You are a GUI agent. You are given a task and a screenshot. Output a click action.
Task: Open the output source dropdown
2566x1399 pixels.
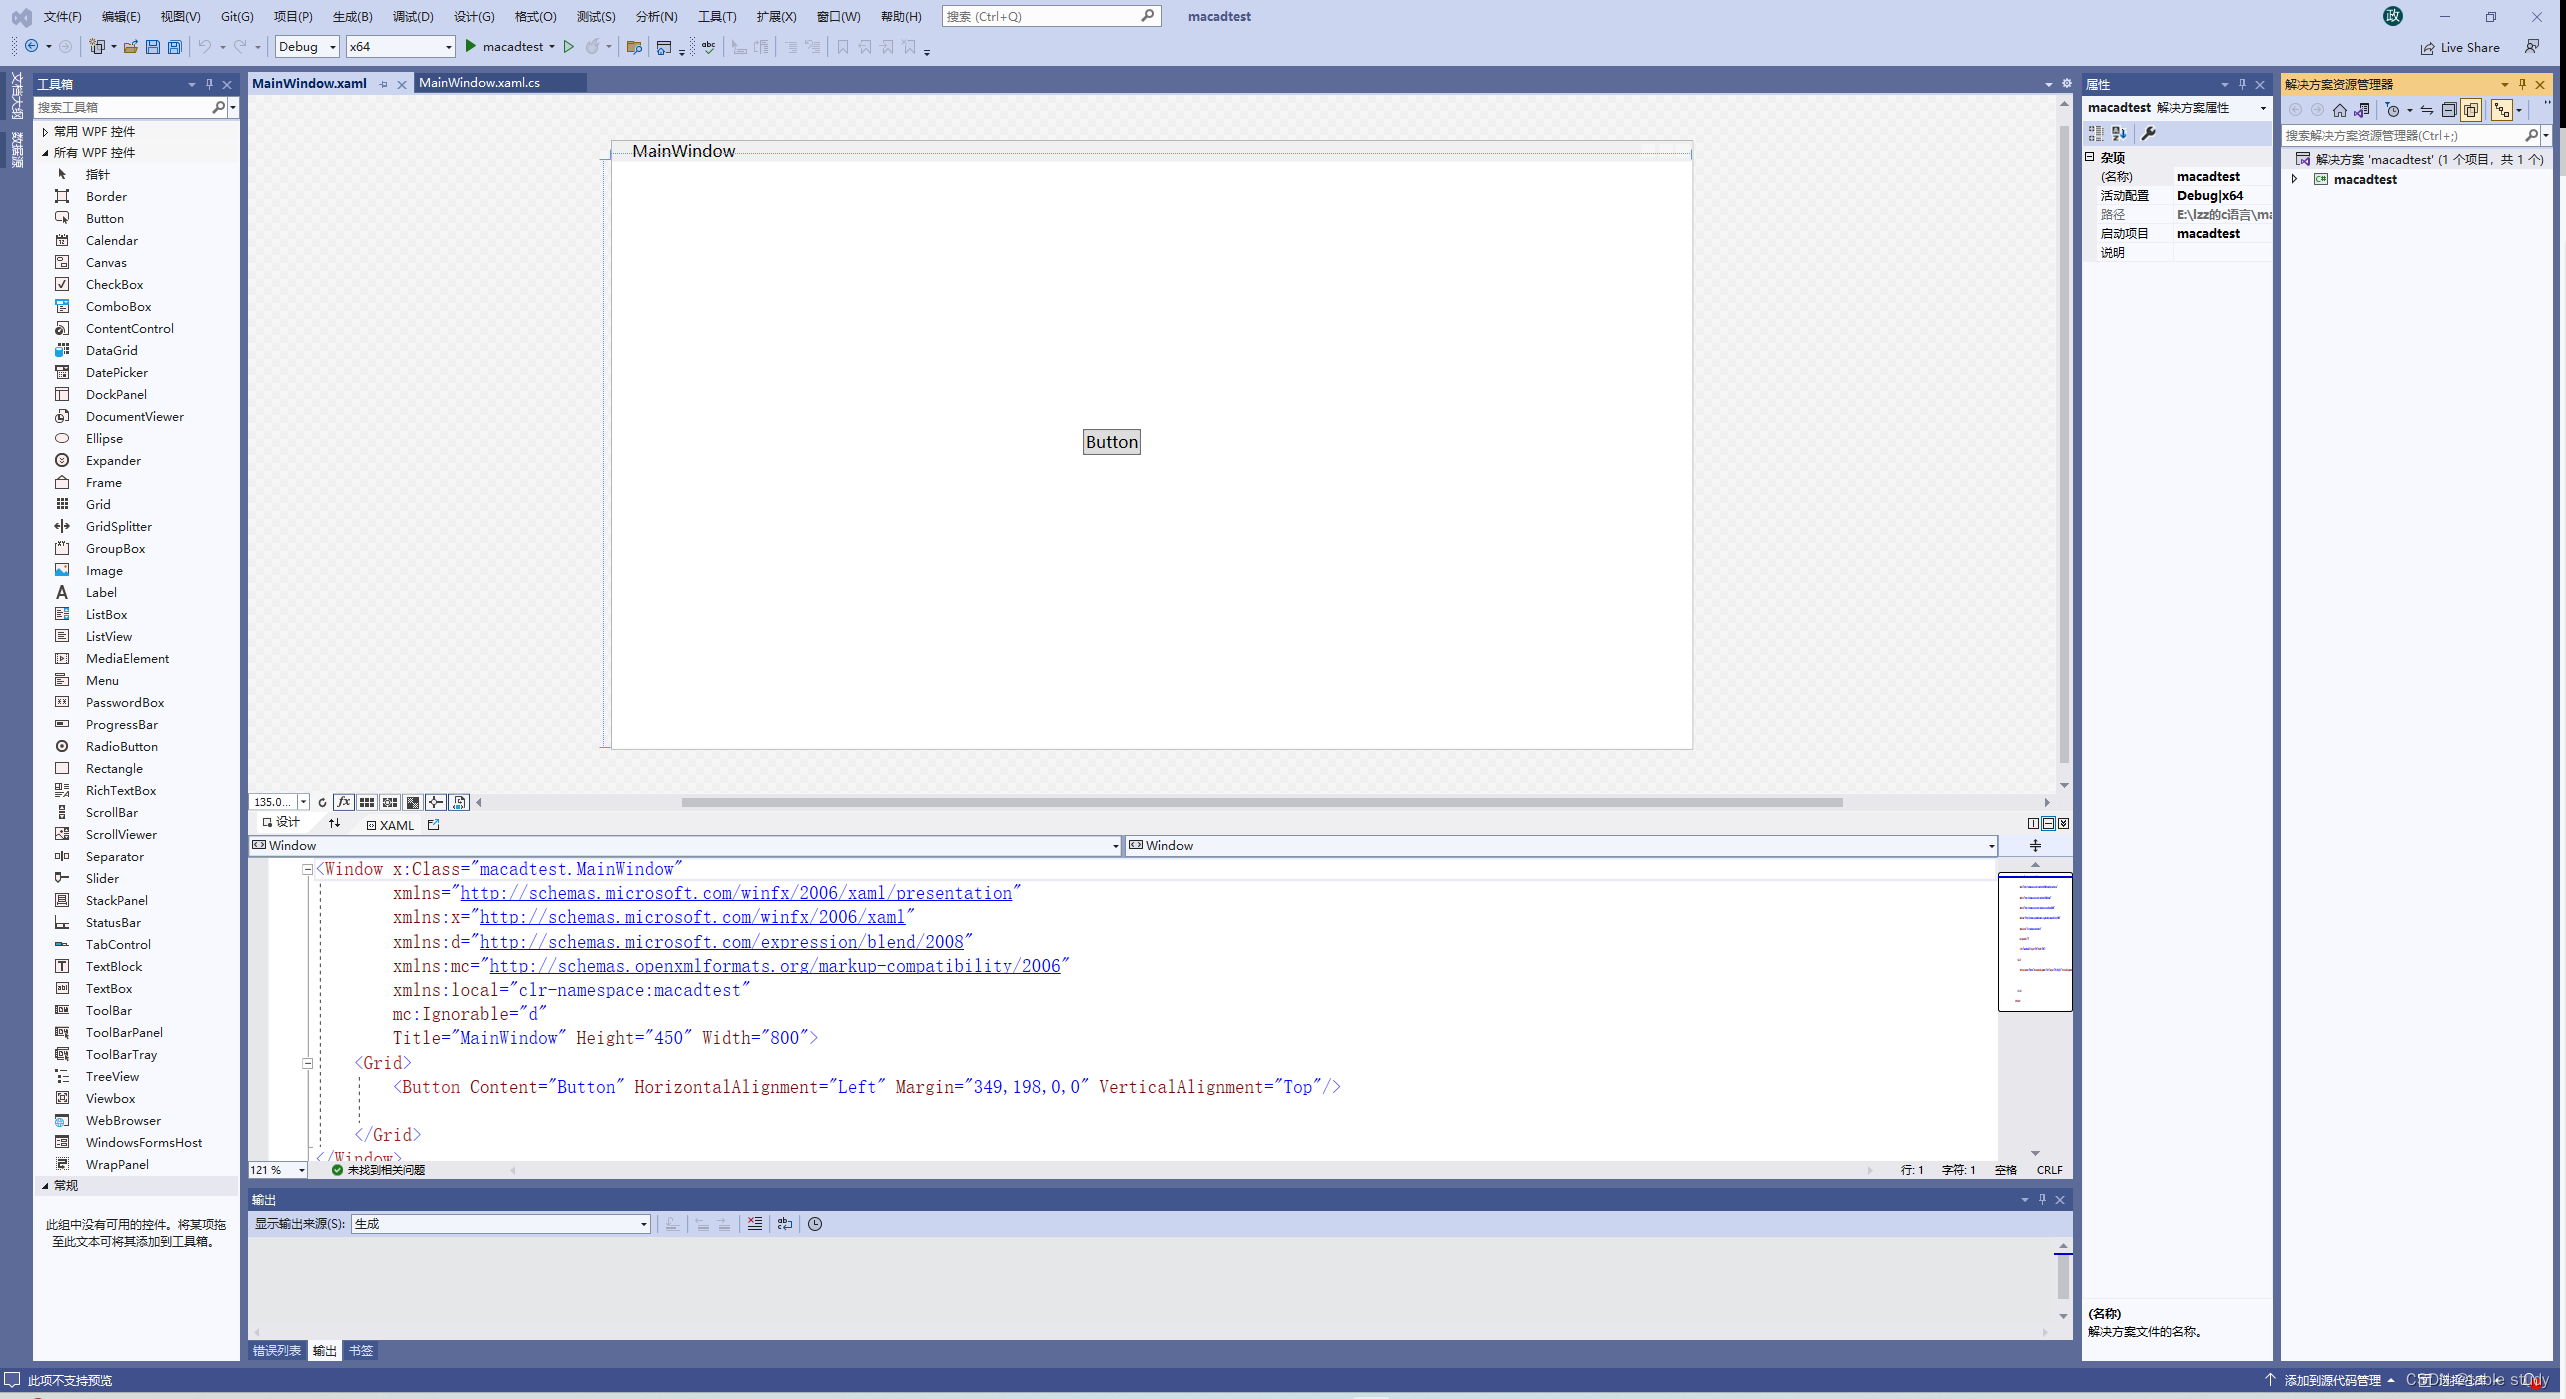[x=501, y=1224]
